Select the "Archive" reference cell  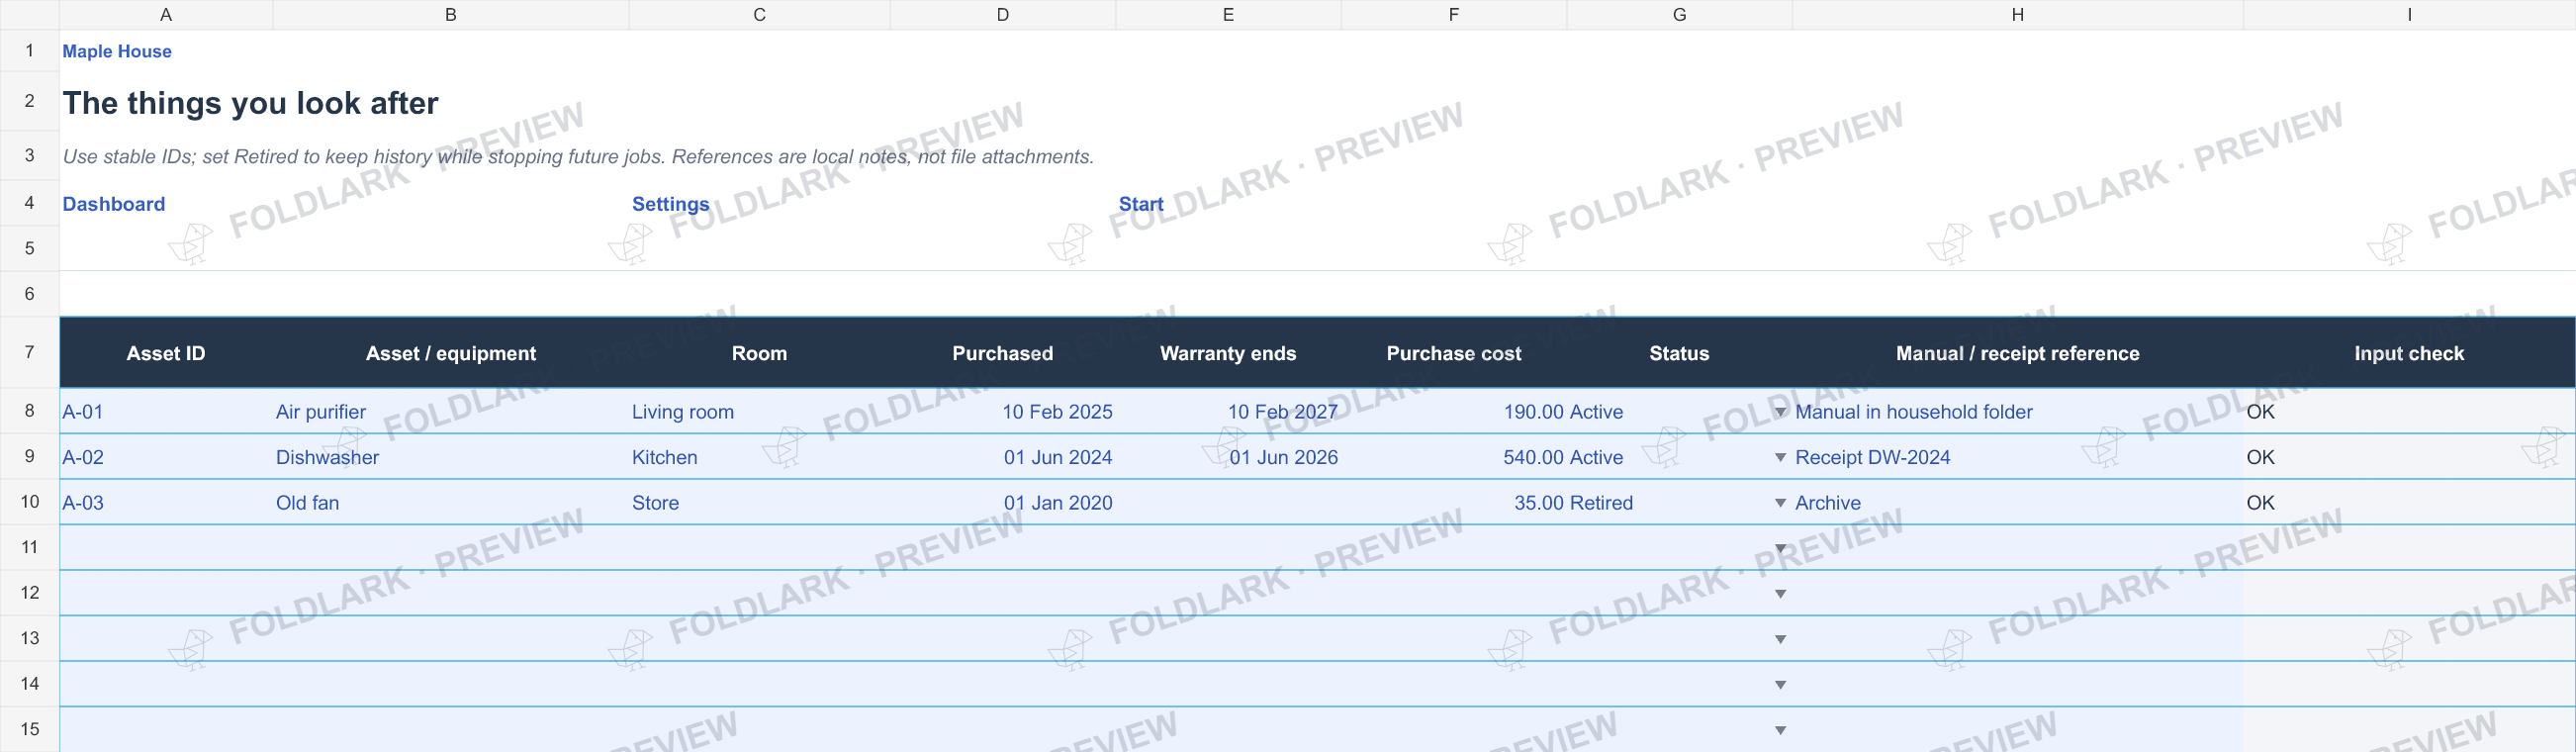[2018, 503]
